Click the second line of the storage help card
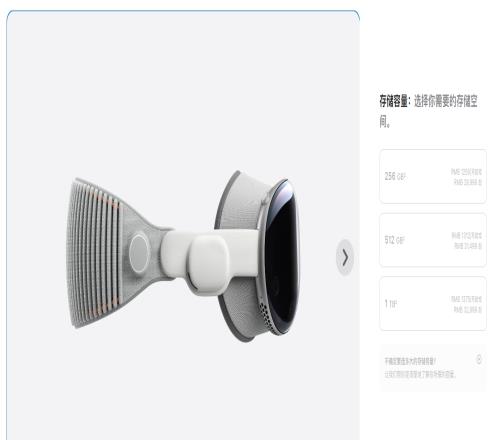500x440 pixels. coord(420,374)
